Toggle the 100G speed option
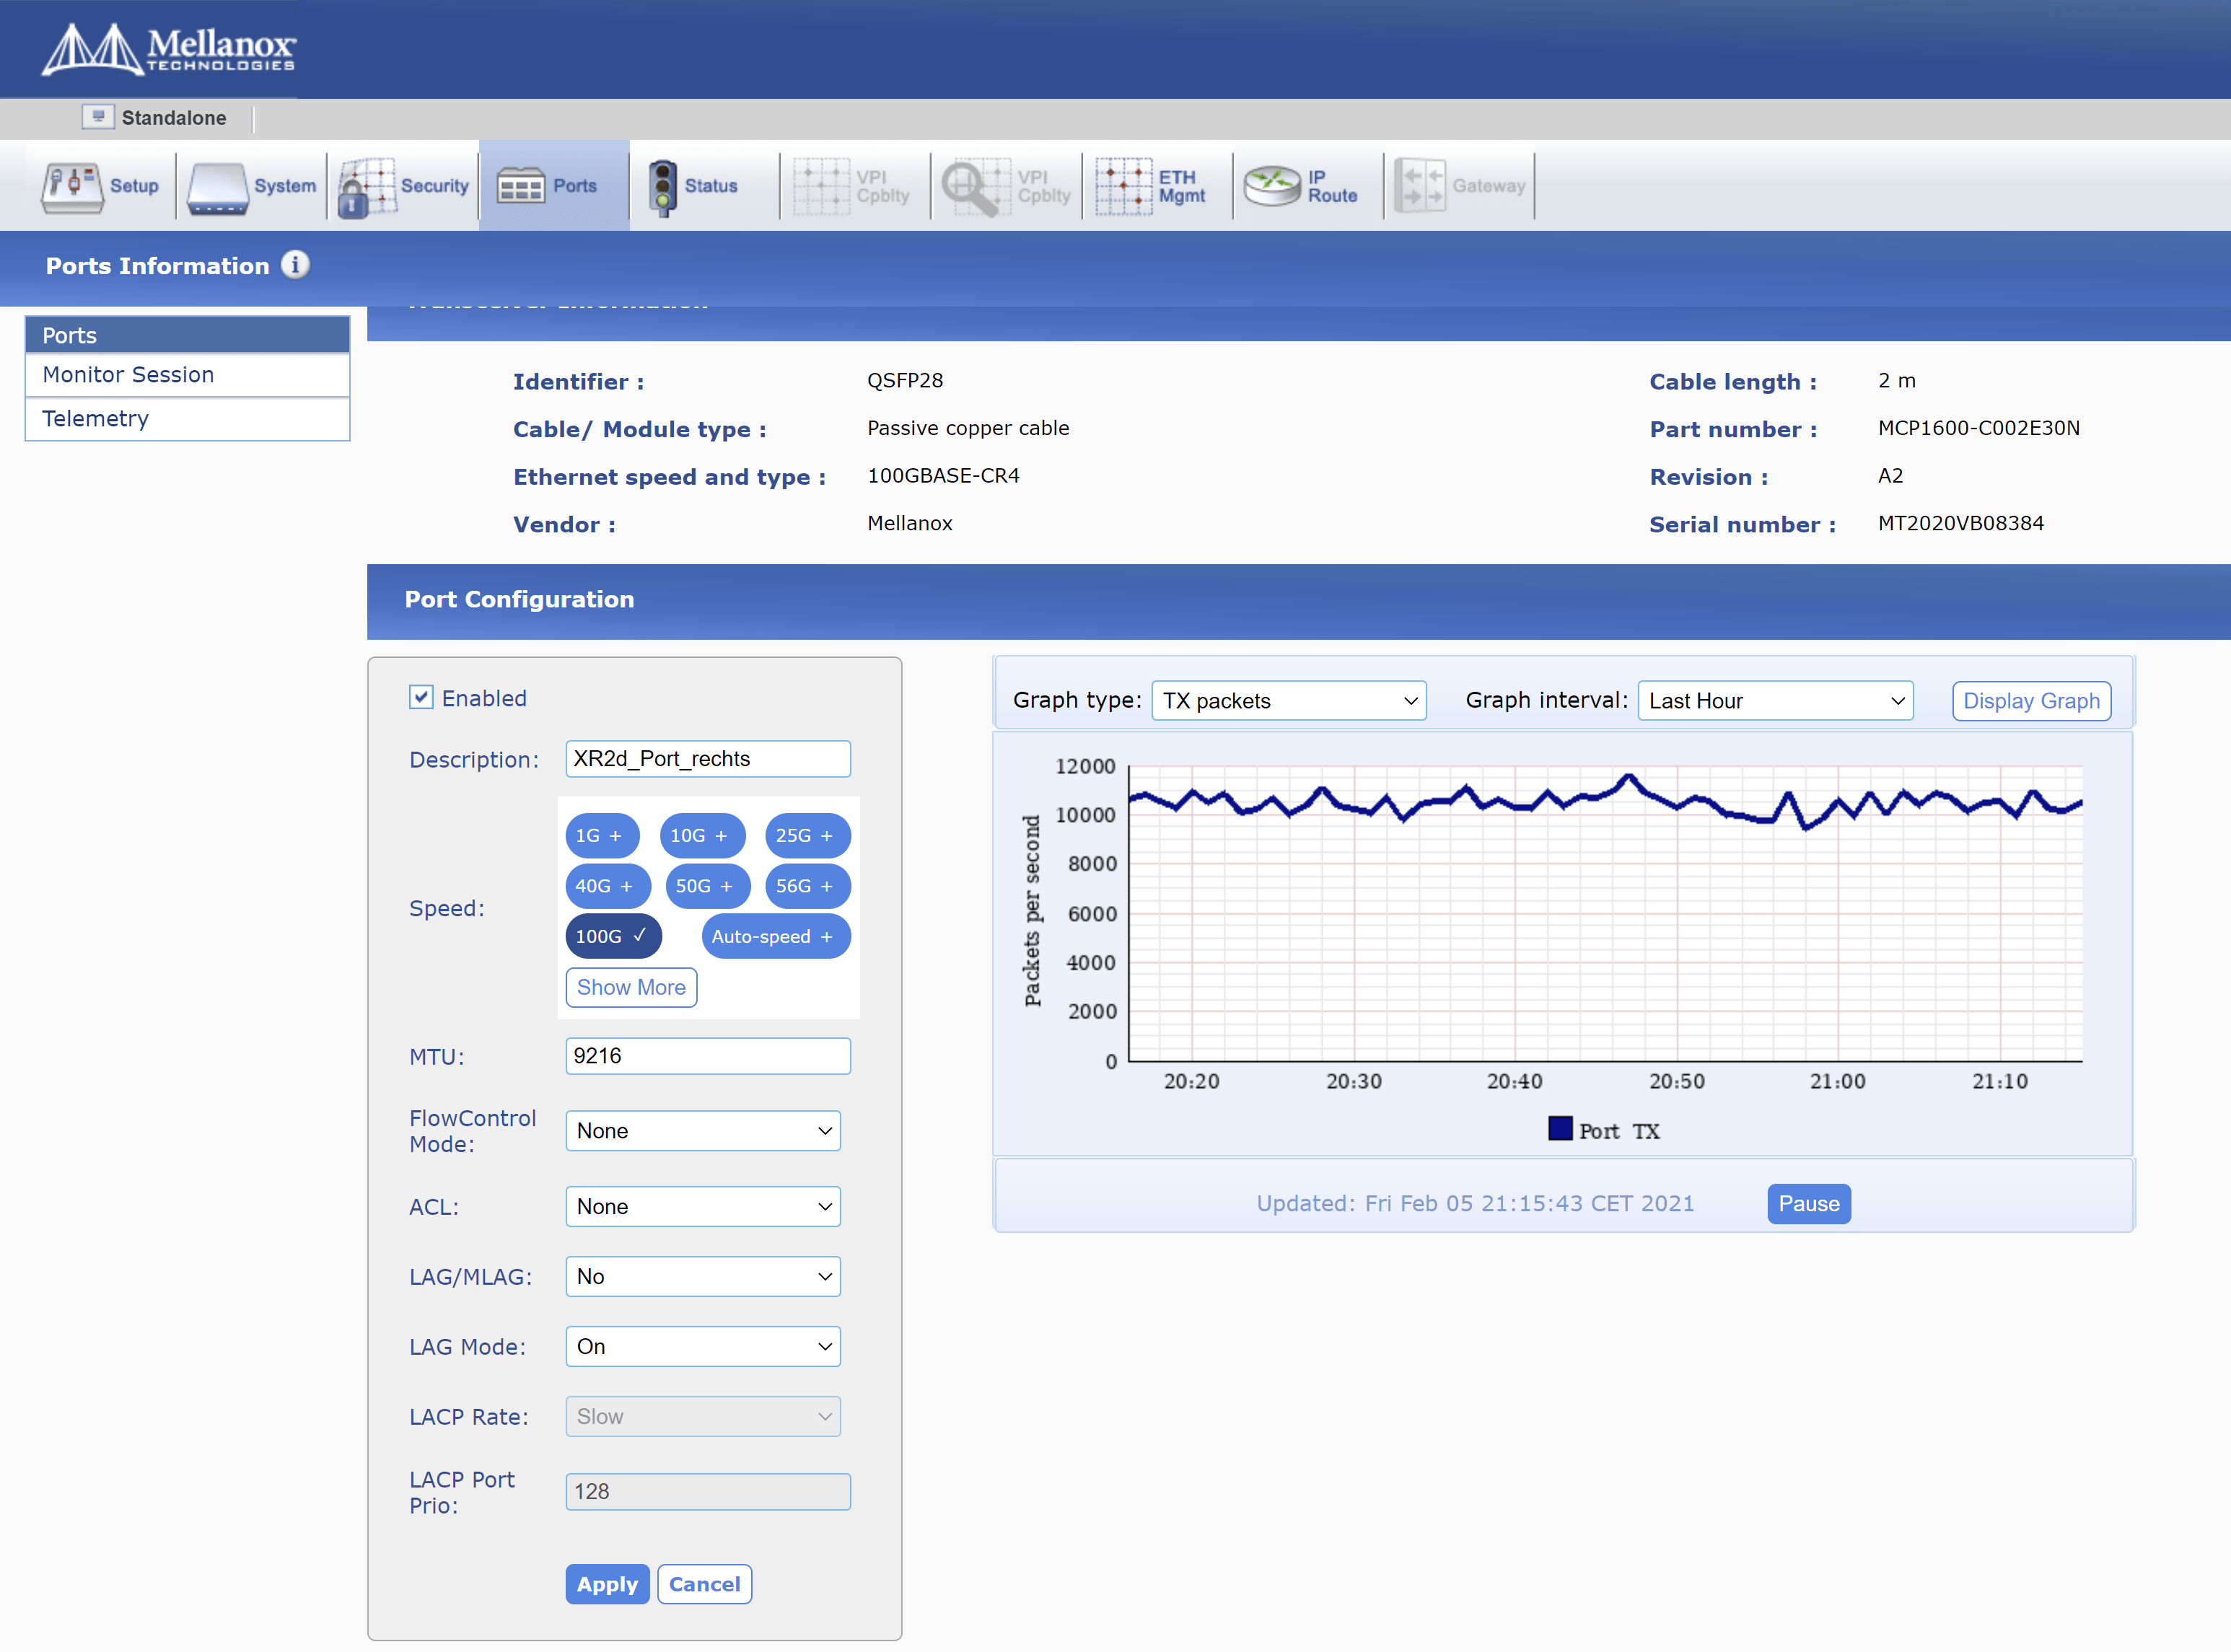Viewport: 2231px width, 1652px height. (612, 936)
